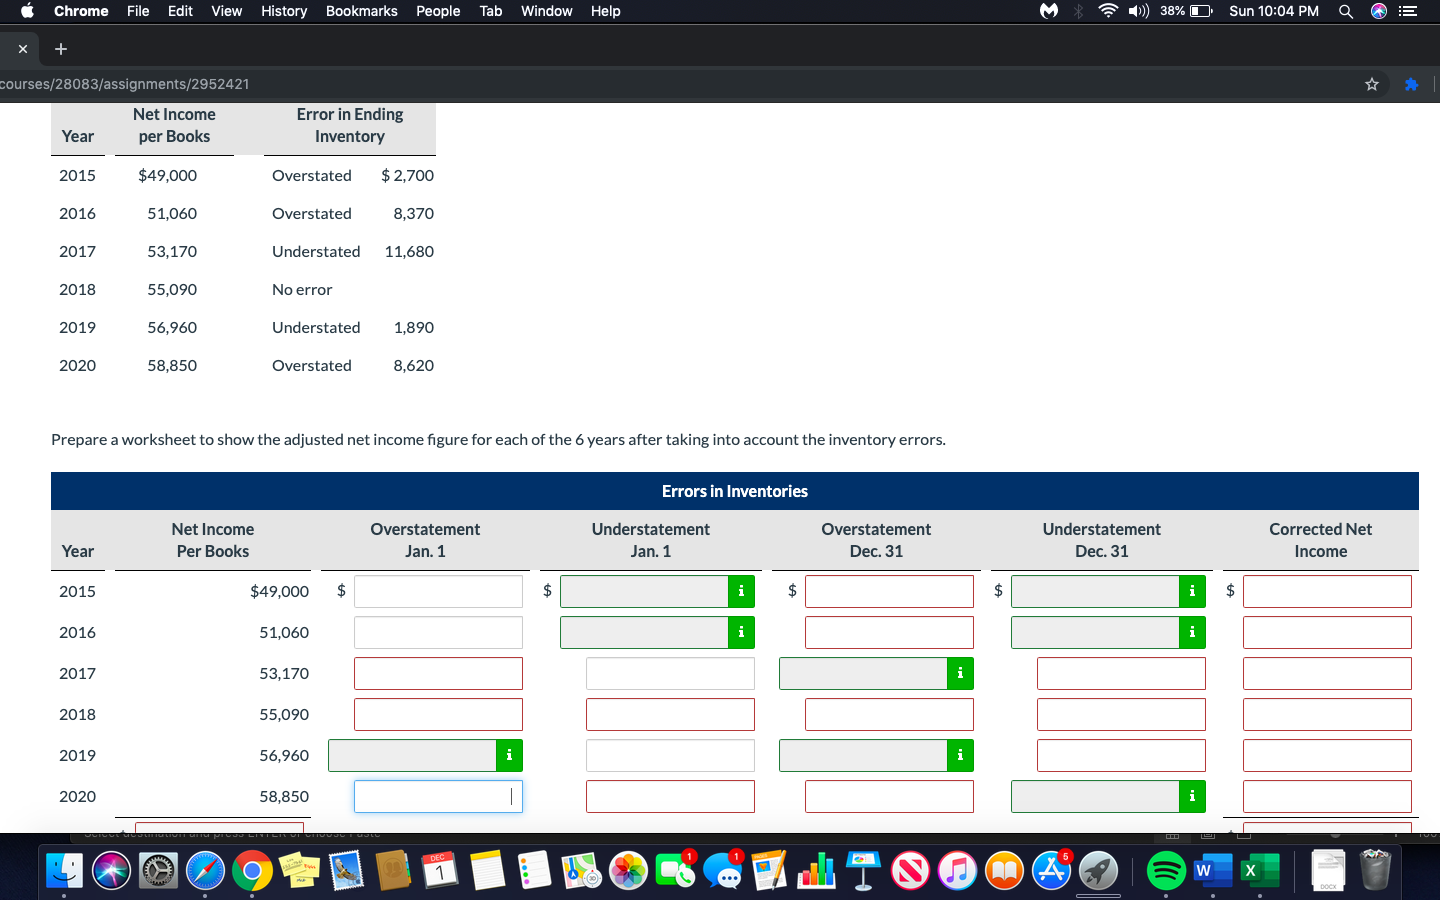Viewport: 1440px width, 900px height.
Task: Open Chrome extensions puzzle icon
Action: tap(1411, 84)
